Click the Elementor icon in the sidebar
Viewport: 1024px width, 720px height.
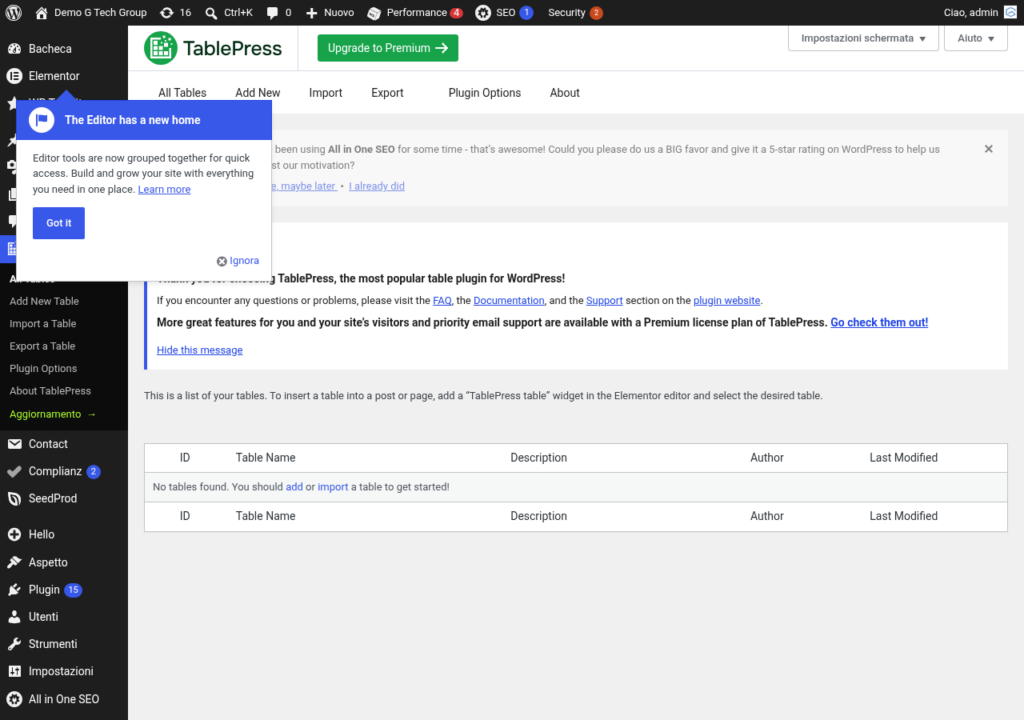point(14,76)
